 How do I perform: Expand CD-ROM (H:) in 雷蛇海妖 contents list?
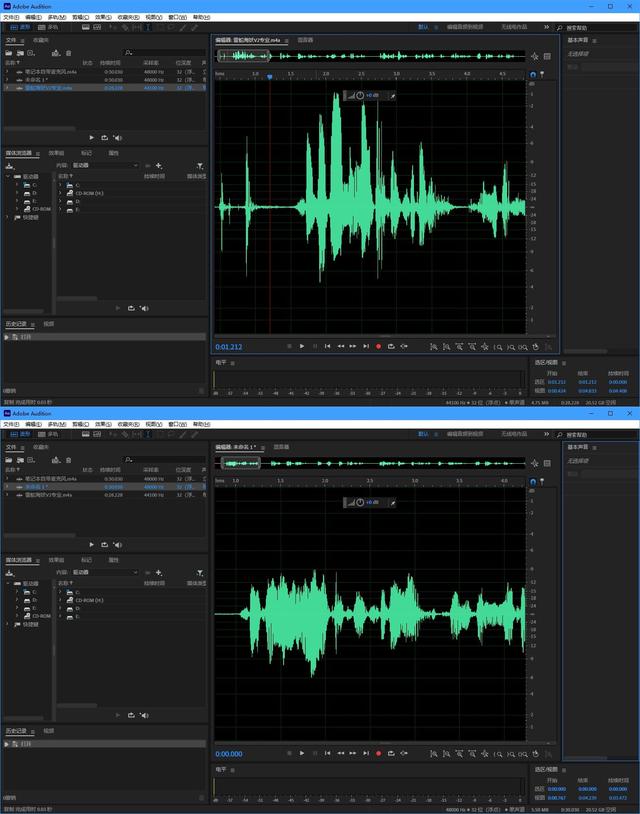tap(61, 193)
